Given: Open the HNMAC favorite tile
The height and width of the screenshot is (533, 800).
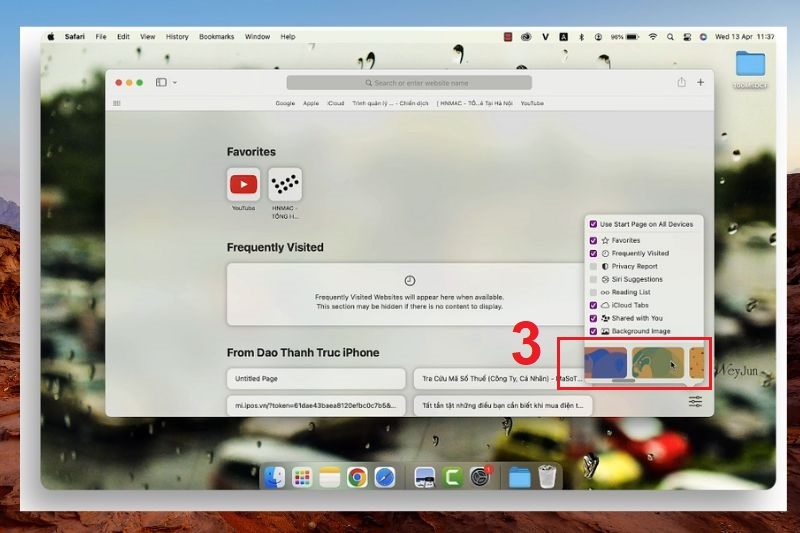Looking at the screenshot, I should tap(285, 184).
